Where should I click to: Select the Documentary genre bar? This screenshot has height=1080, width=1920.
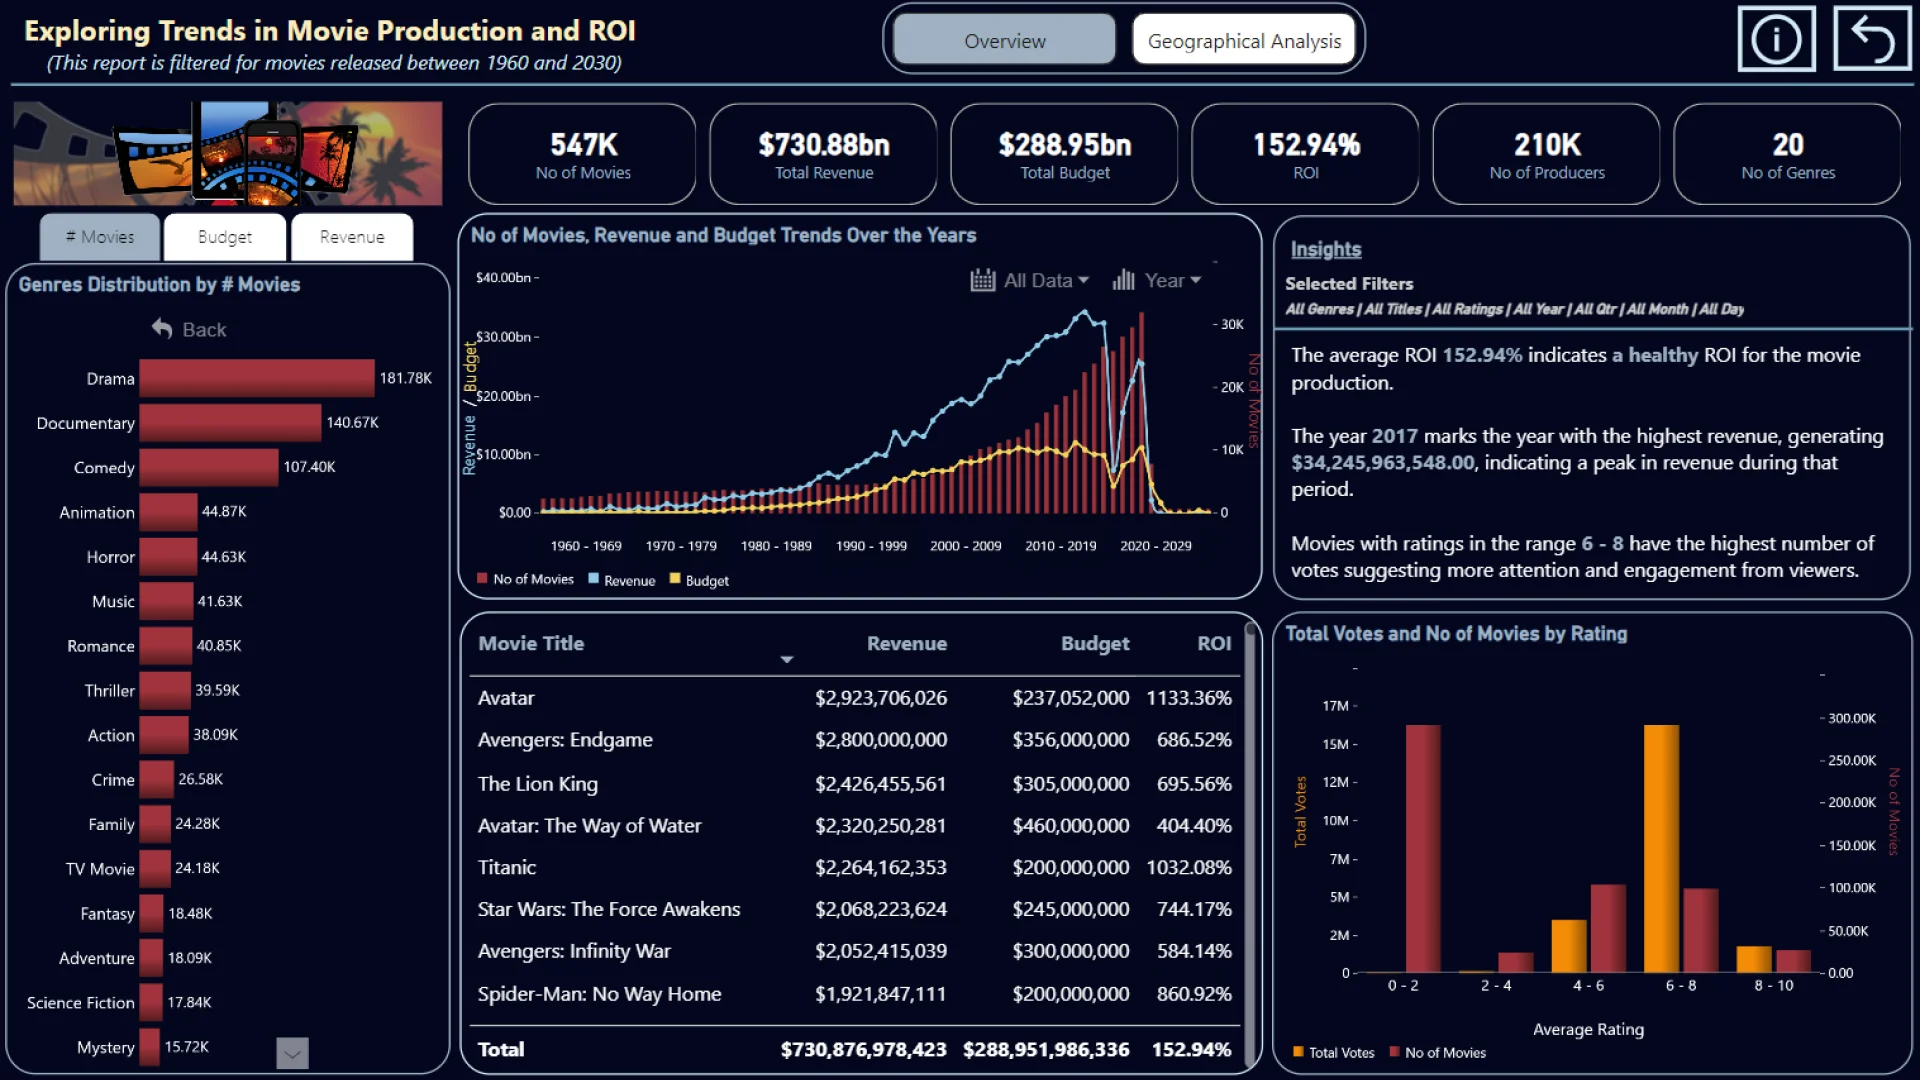[231, 423]
